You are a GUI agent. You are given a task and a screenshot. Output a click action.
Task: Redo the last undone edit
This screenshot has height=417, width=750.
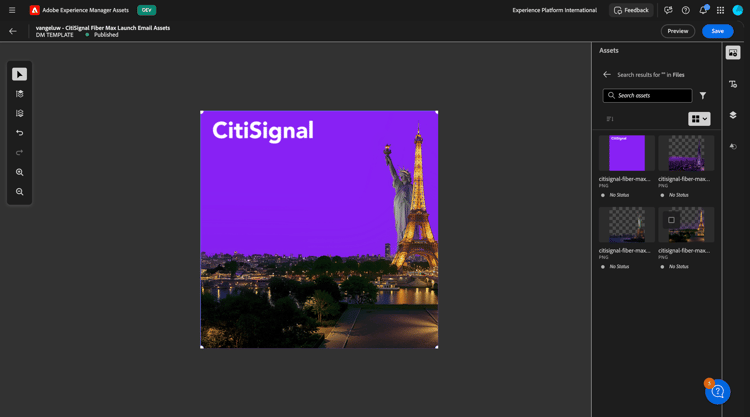pyautogui.click(x=20, y=153)
